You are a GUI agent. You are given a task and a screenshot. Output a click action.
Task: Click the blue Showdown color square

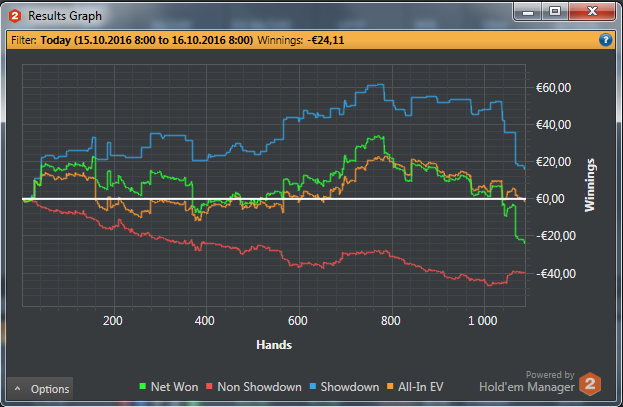(313, 386)
